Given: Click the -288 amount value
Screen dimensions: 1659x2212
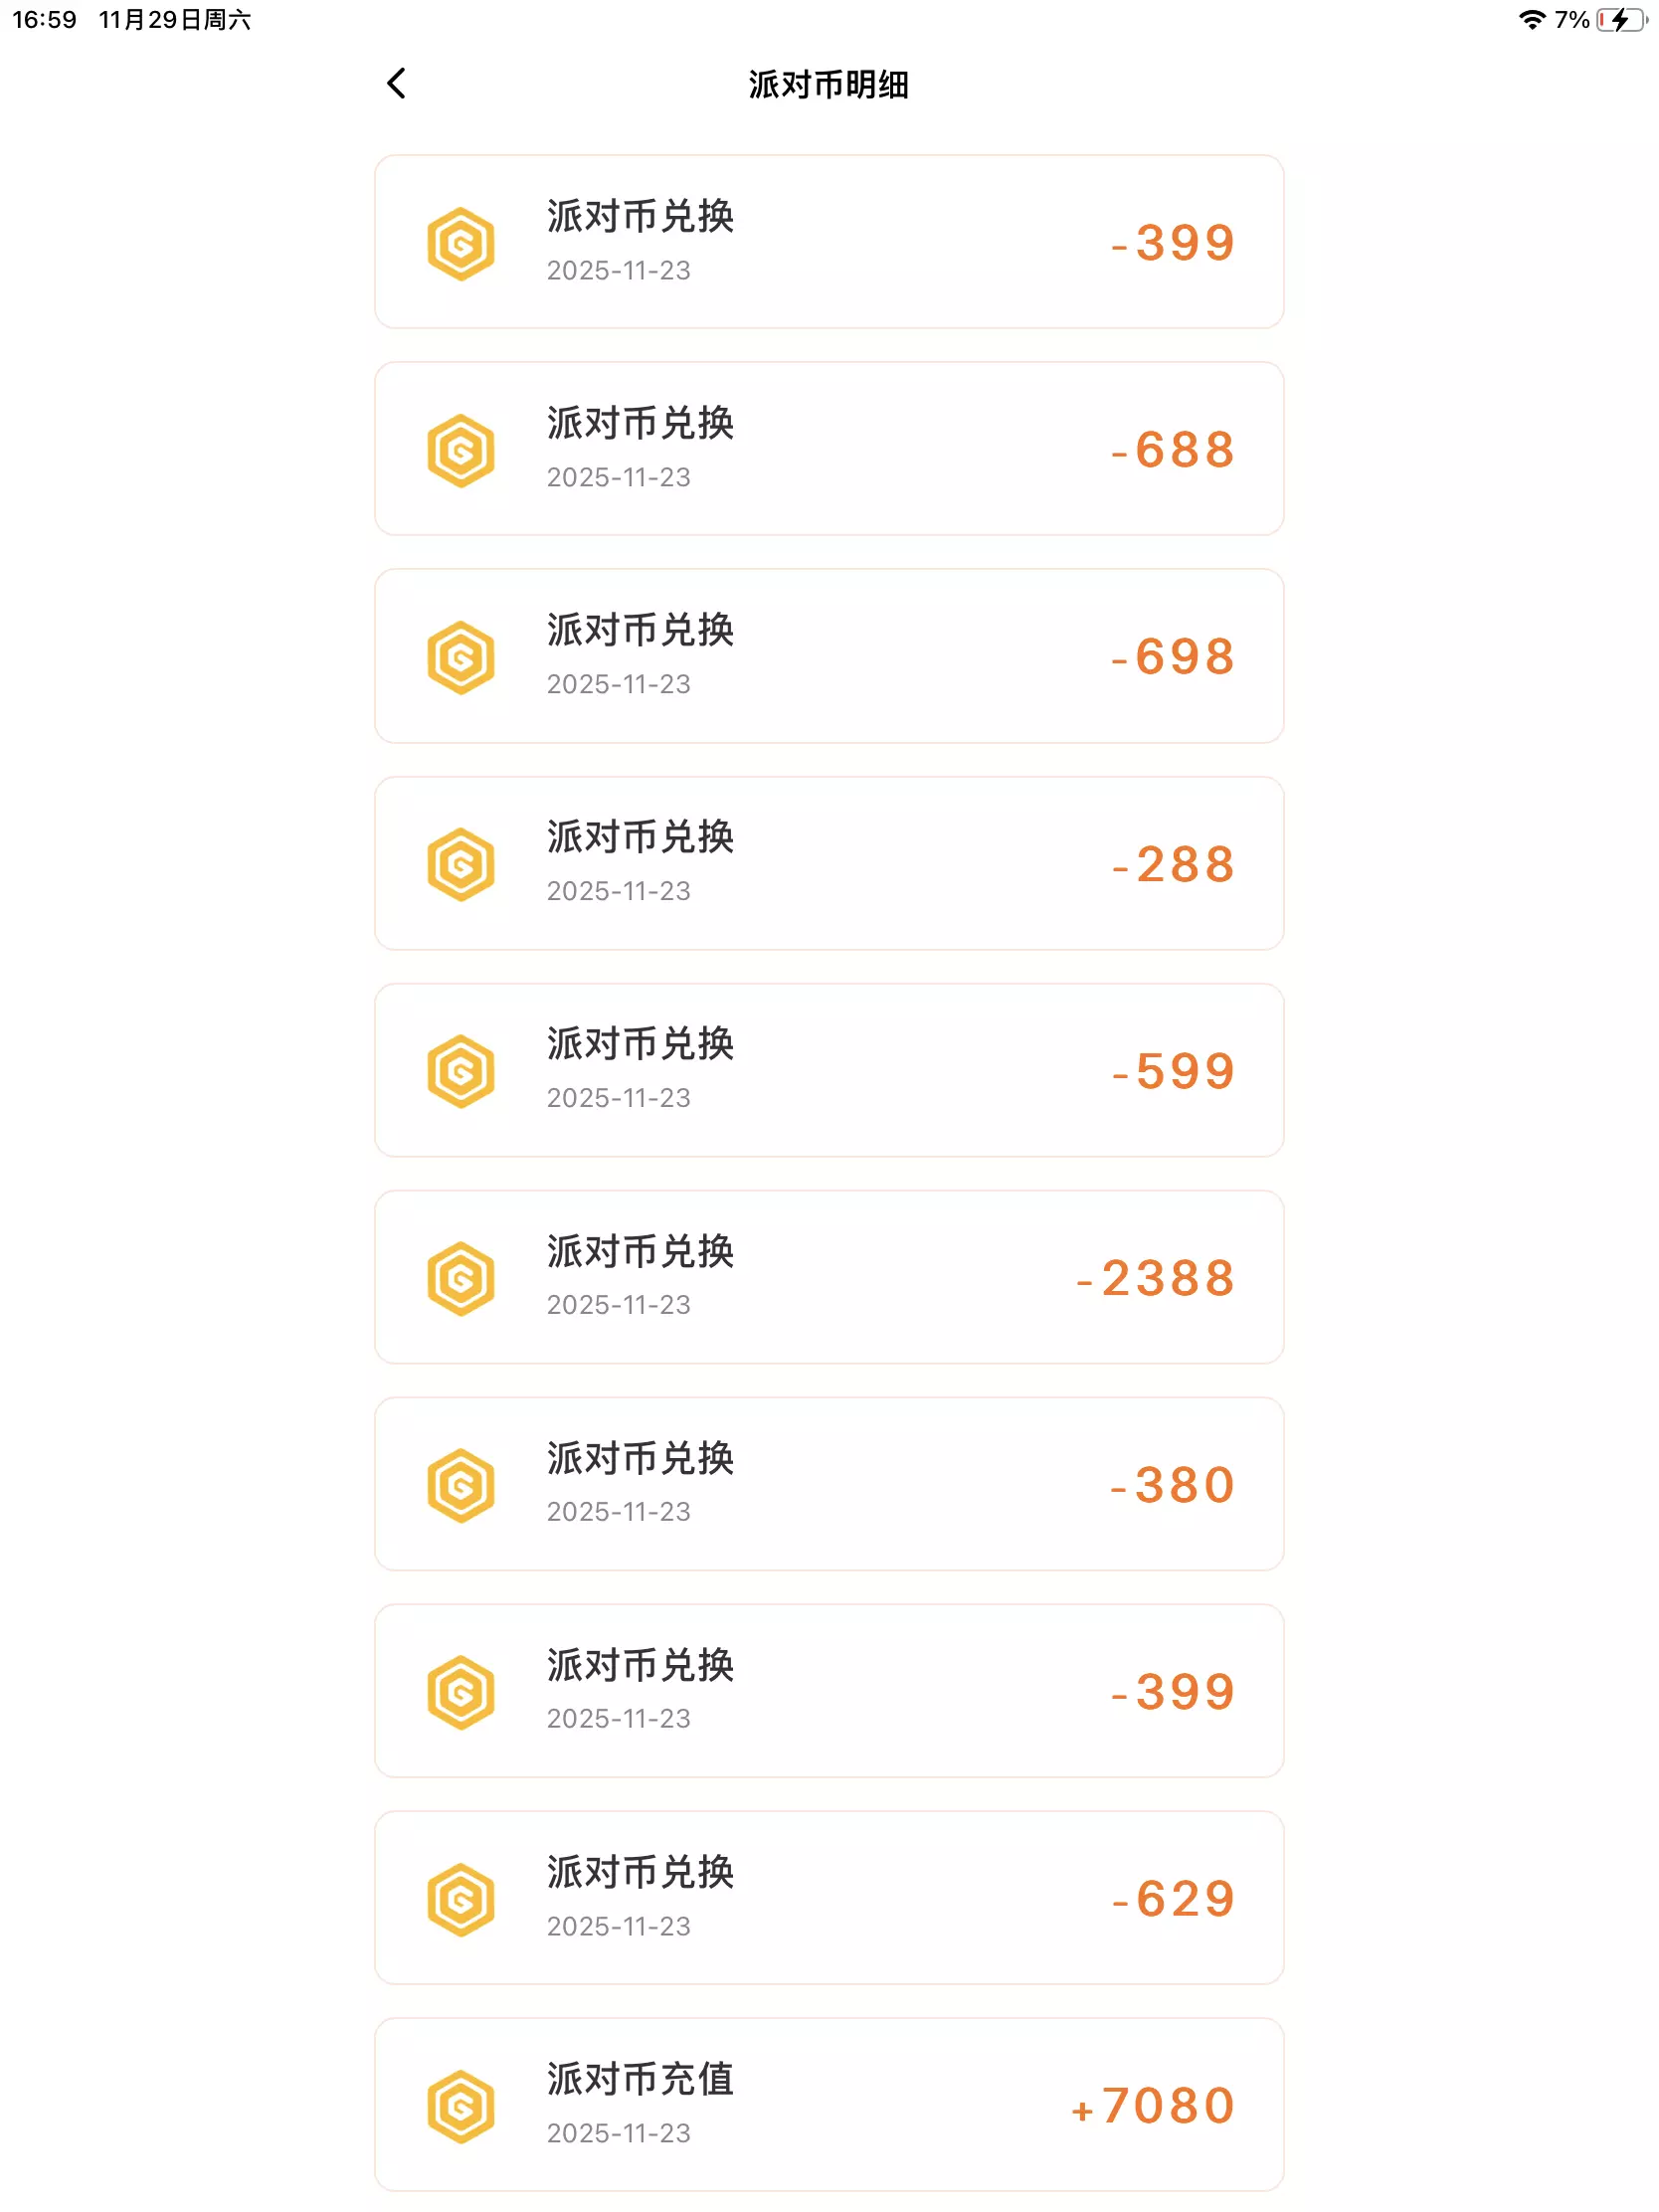Looking at the screenshot, I should tap(1174, 865).
